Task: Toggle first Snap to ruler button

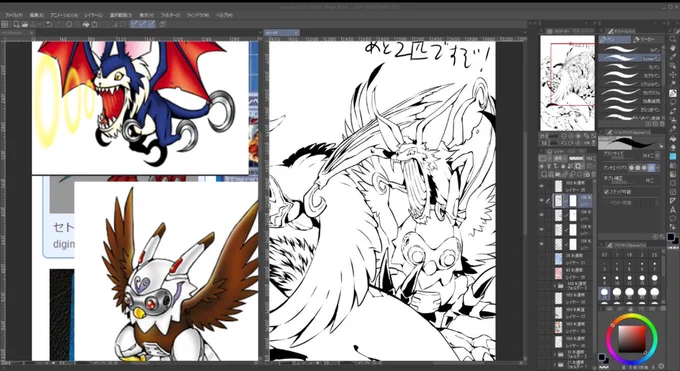Action: pos(134,24)
